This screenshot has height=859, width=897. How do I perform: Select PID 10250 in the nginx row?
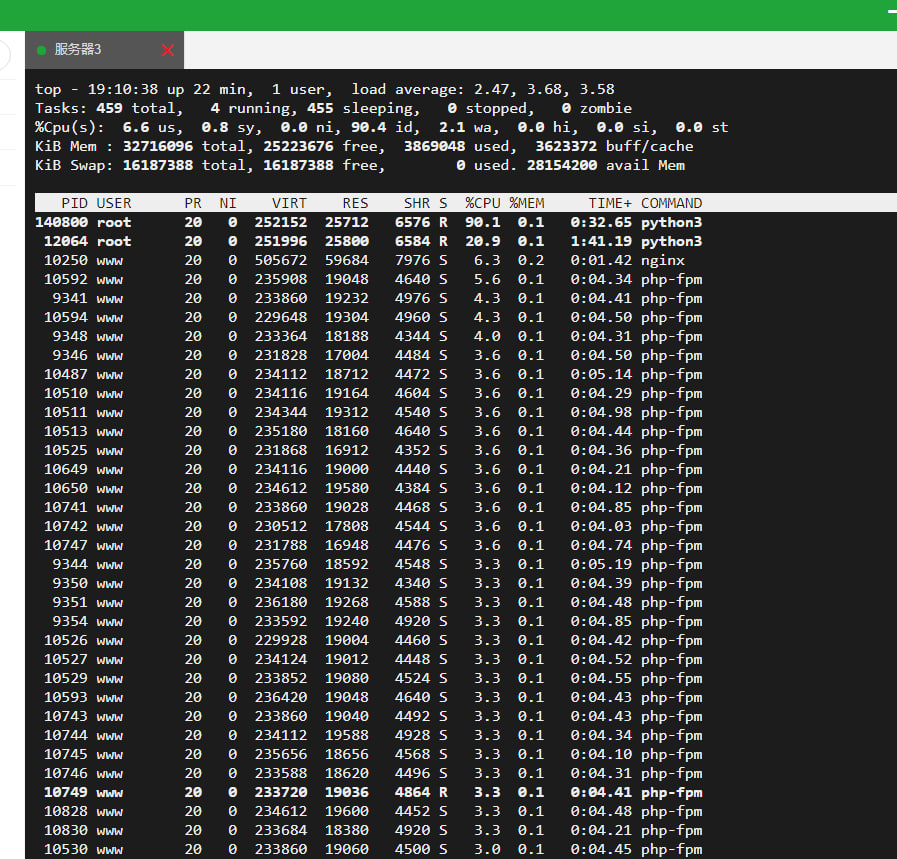pos(66,260)
